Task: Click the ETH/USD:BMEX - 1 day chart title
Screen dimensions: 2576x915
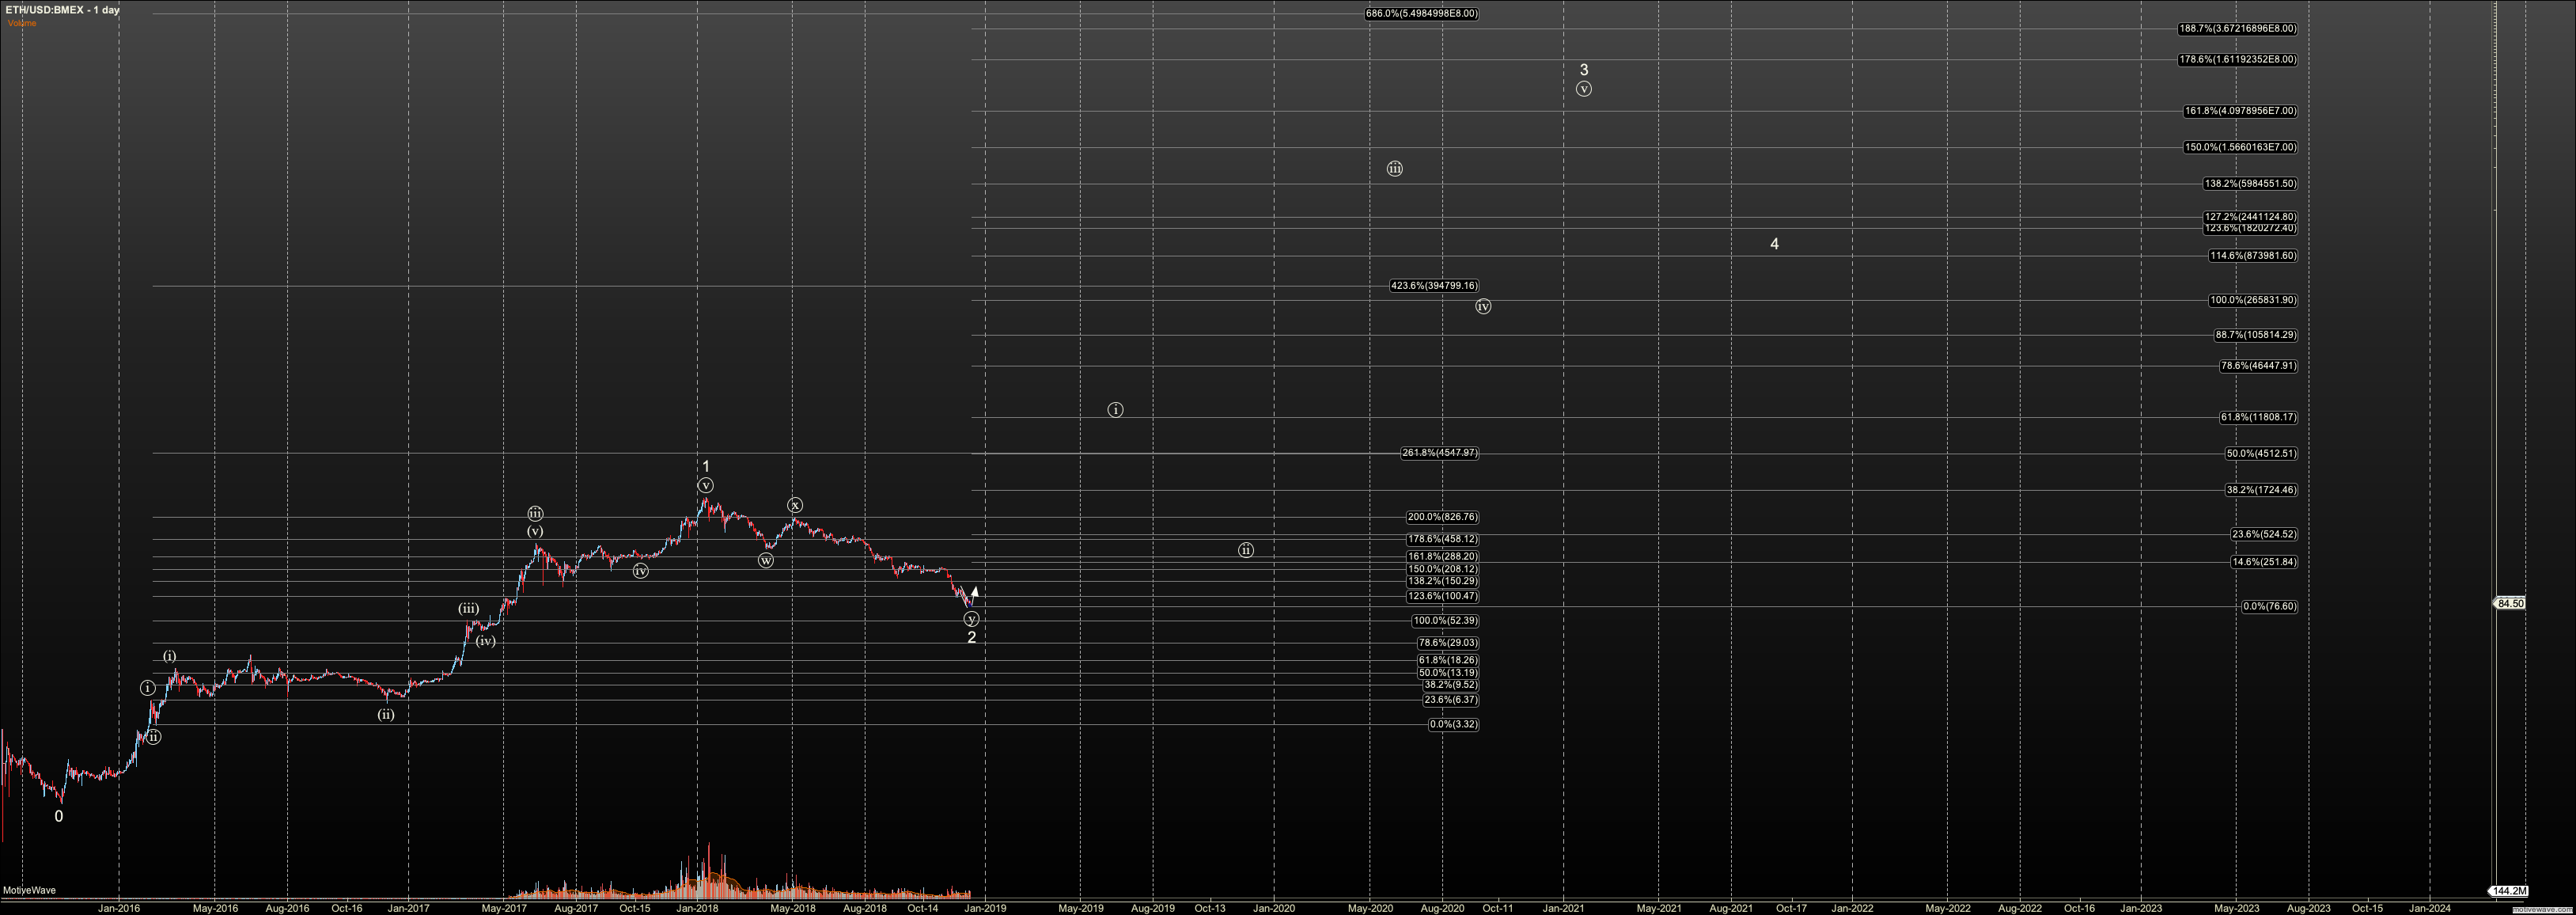Action: pyautogui.click(x=62, y=10)
